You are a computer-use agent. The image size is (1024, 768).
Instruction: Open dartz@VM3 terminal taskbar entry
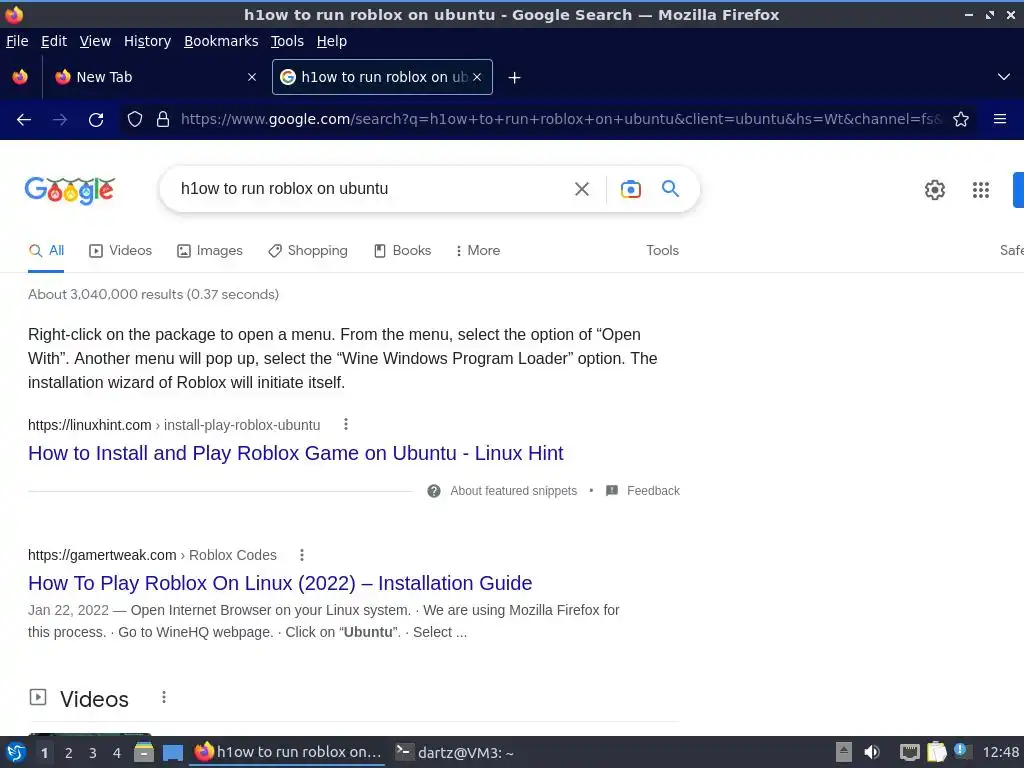tap(455, 752)
